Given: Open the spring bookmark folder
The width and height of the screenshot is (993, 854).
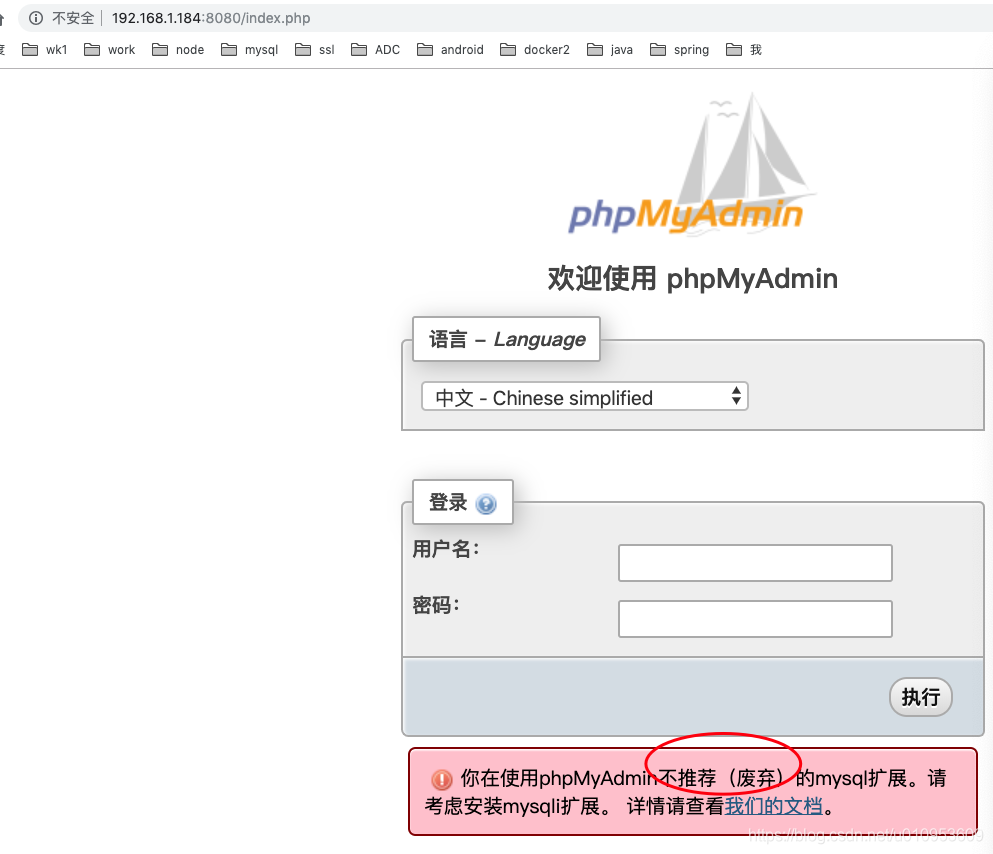Looking at the screenshot, I should pyautogui.click(x=680, y=49).
